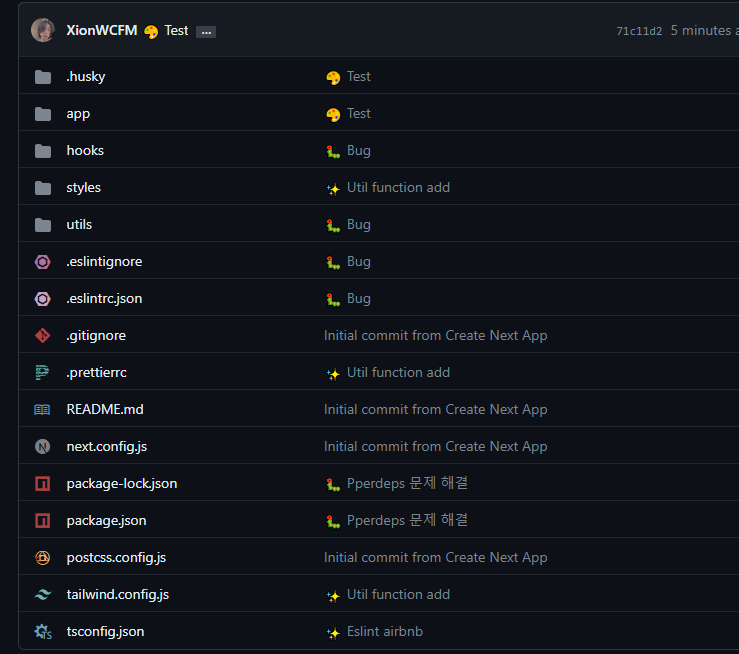Screen dimensions: 739x654
Task: Open the .gitignore file
Action: click(96, 335)
